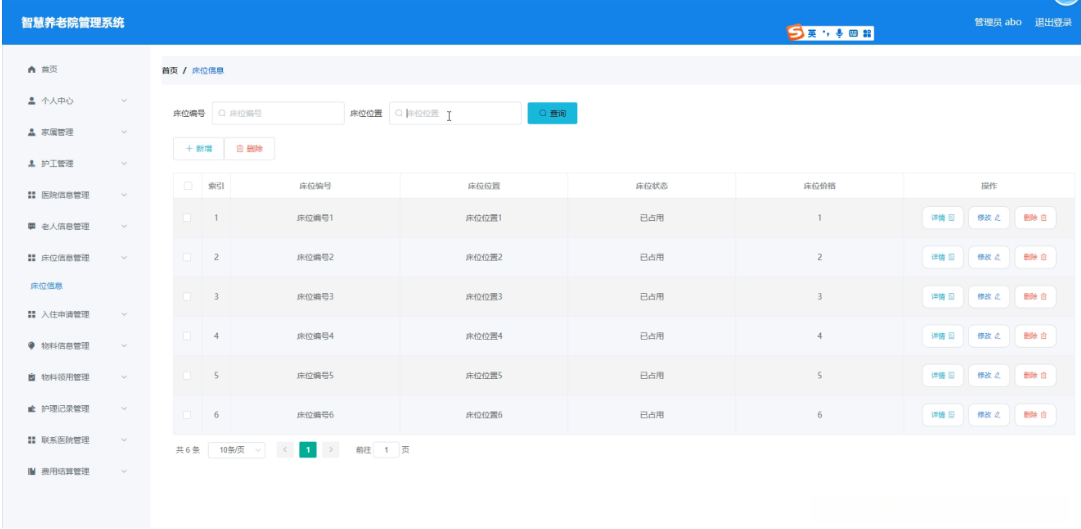1081x529 pixels.
Task: Open the 10条/页 page size dropdown
Action: click(x=236, y=450)
